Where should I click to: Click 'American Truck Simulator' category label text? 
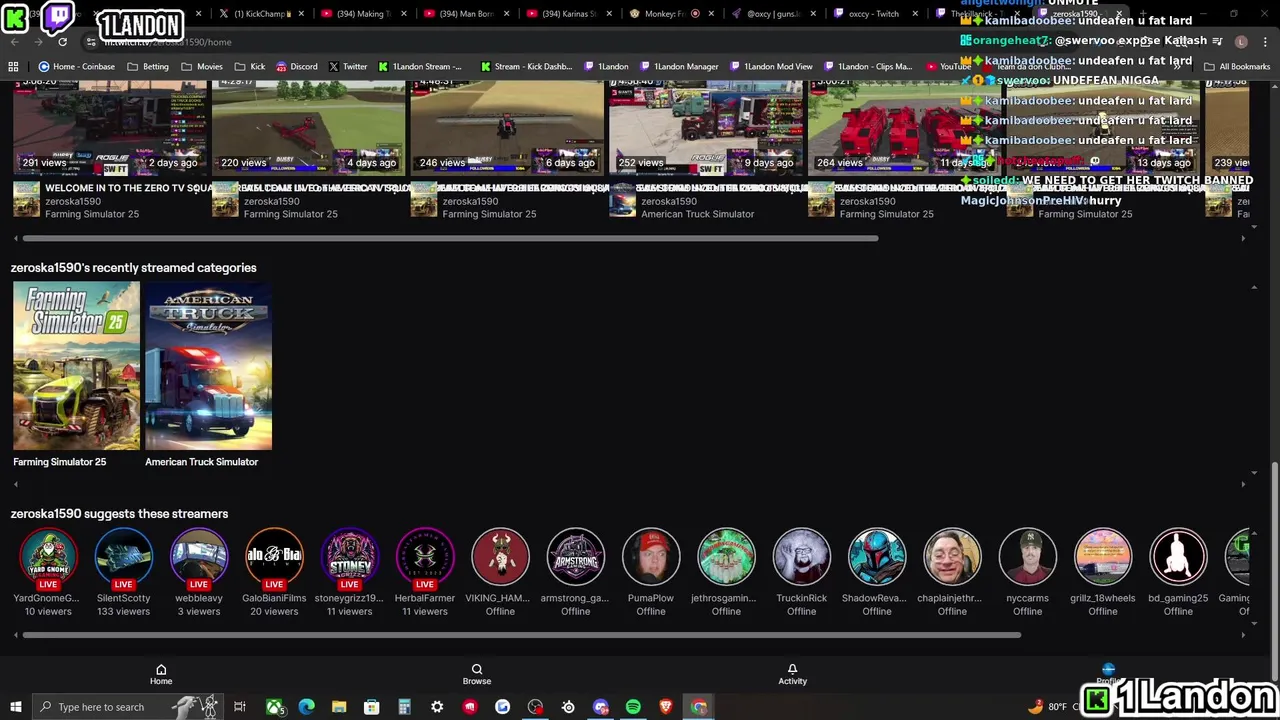coord(201,462)
